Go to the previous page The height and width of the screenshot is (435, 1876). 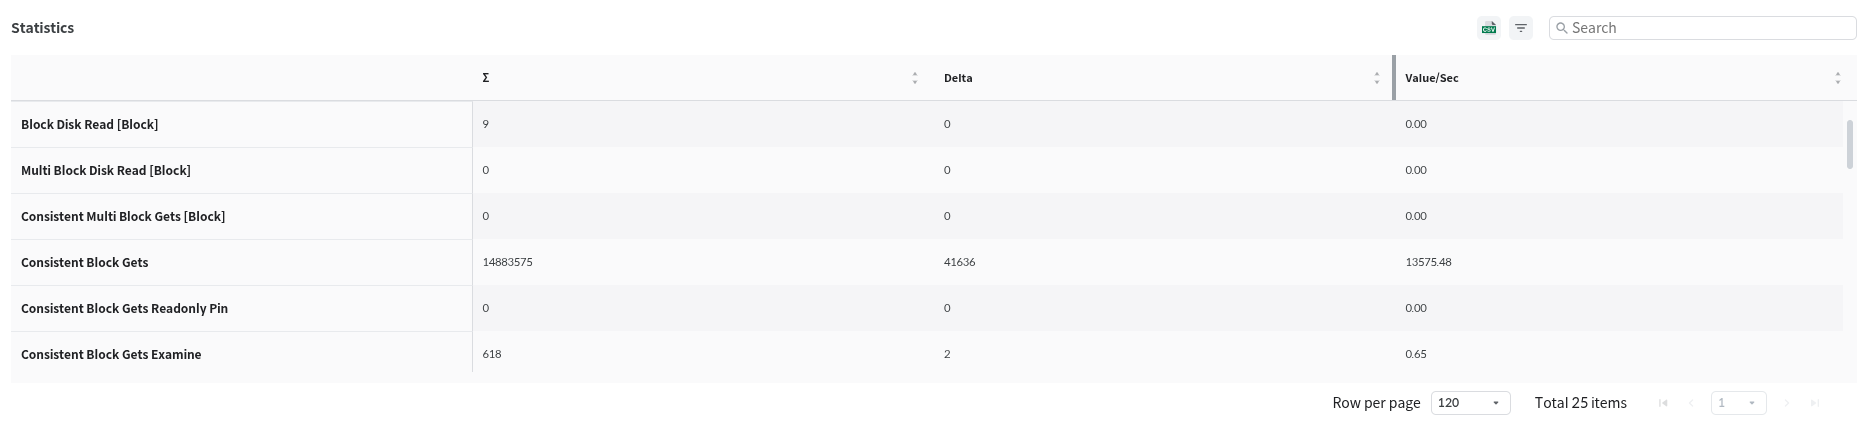pos(1692,403)
